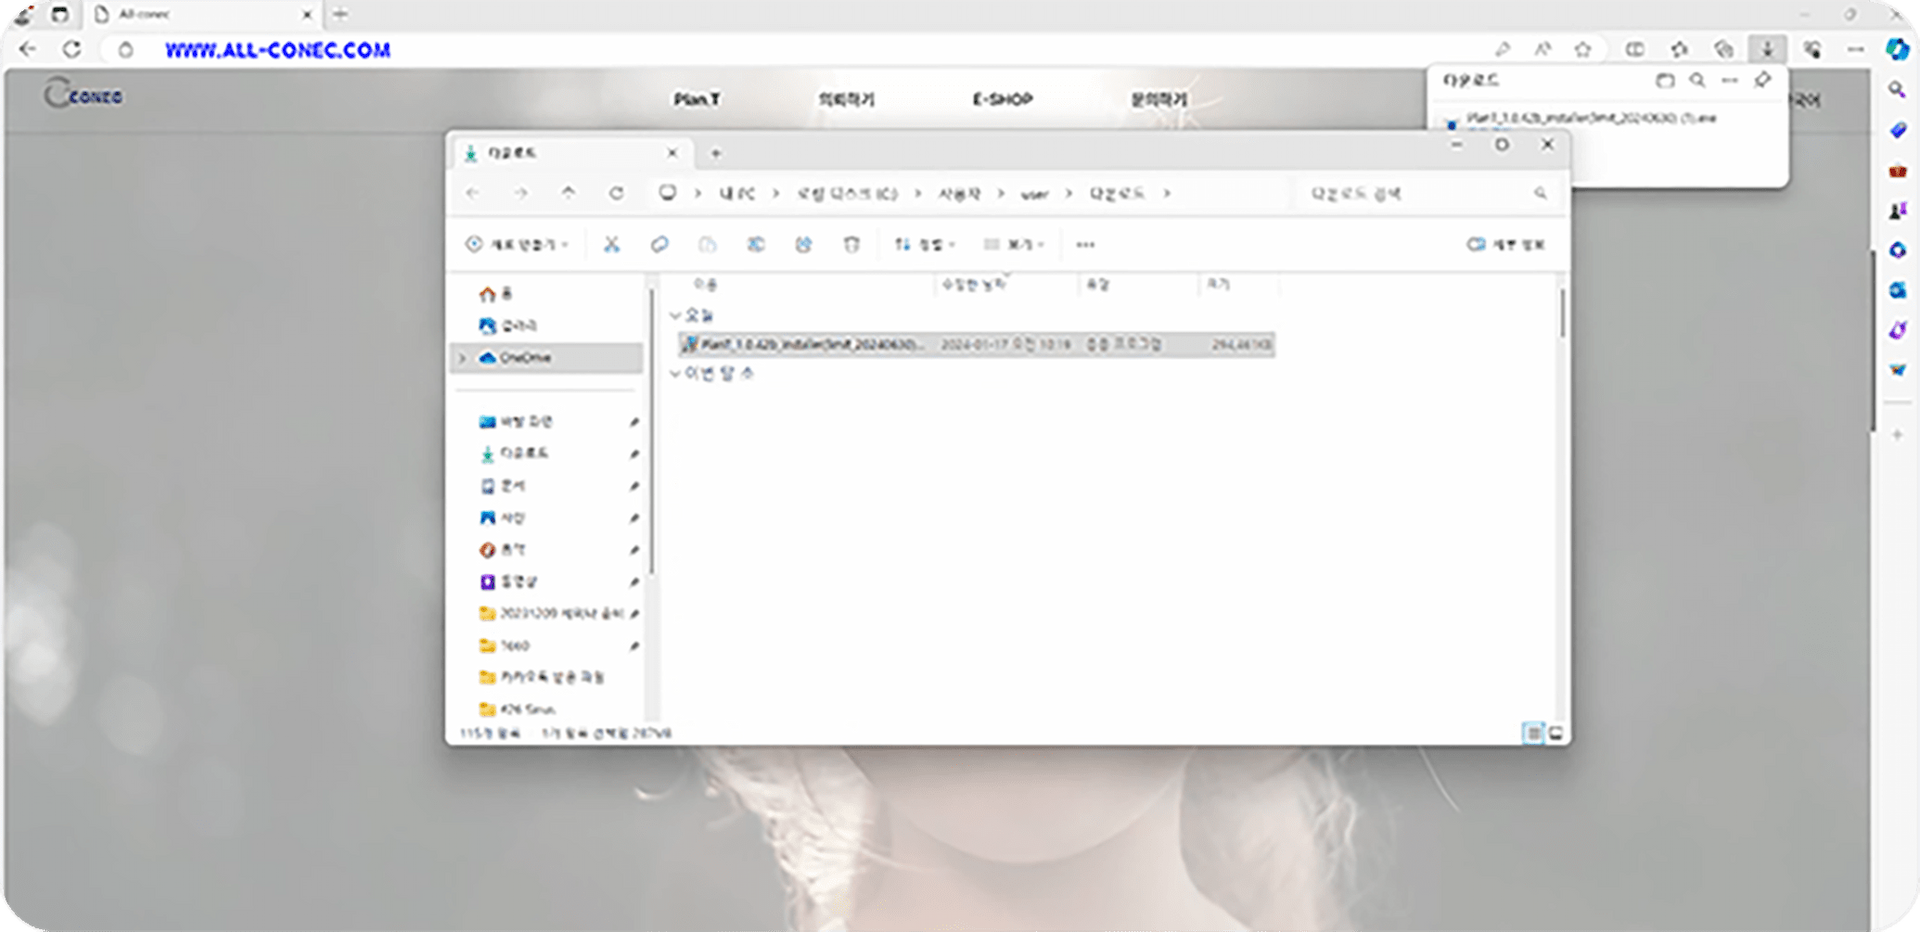Click the Name column header
The height and width of the screenshot is (932, 1920).
click(705, 285)
